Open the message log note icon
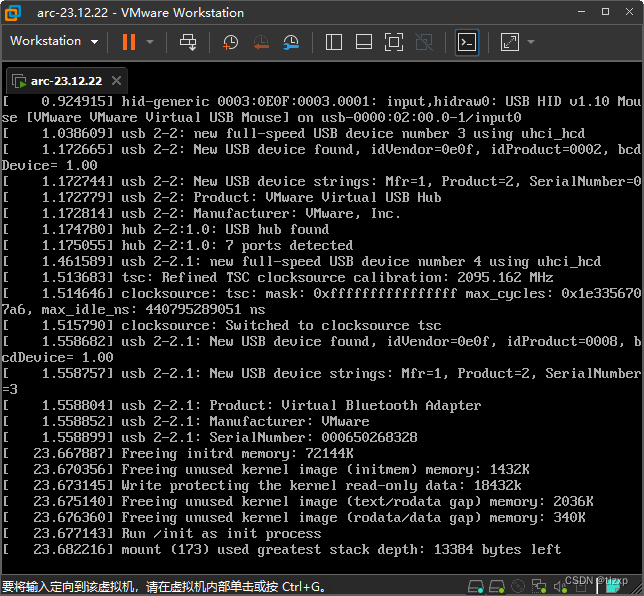 (612, 587)
